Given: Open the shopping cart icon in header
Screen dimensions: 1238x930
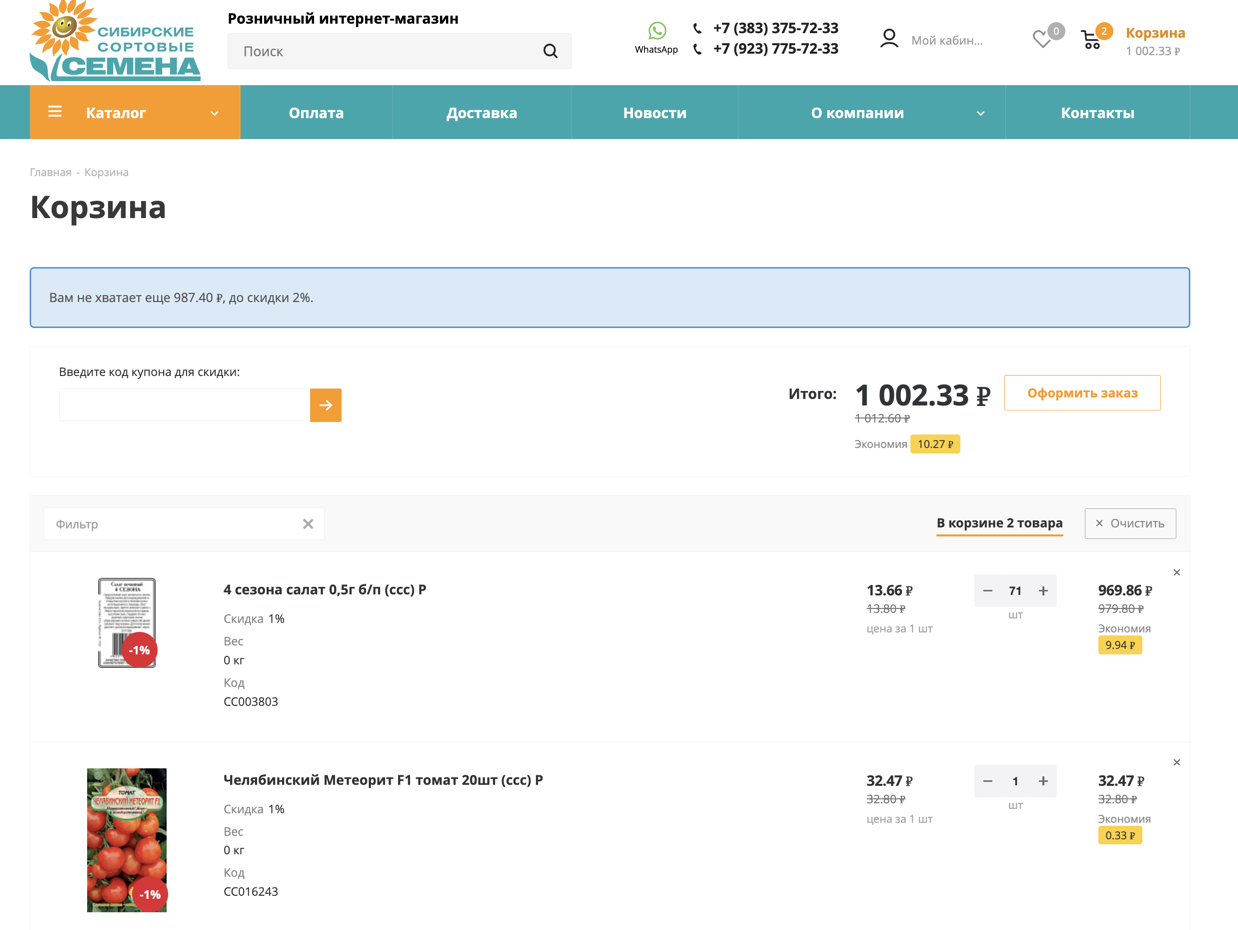Looking at the screenshot, I should click(1091, 40).
